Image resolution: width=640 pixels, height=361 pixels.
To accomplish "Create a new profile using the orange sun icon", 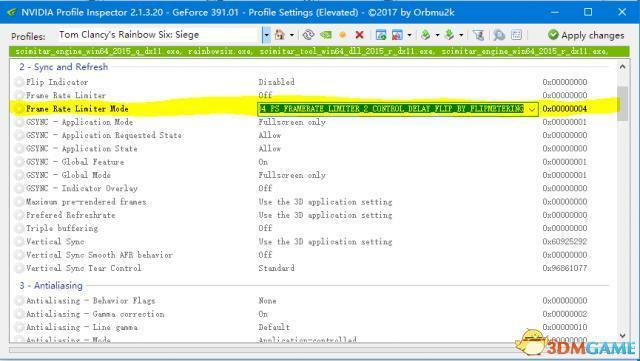I will (x=342, y=35).
